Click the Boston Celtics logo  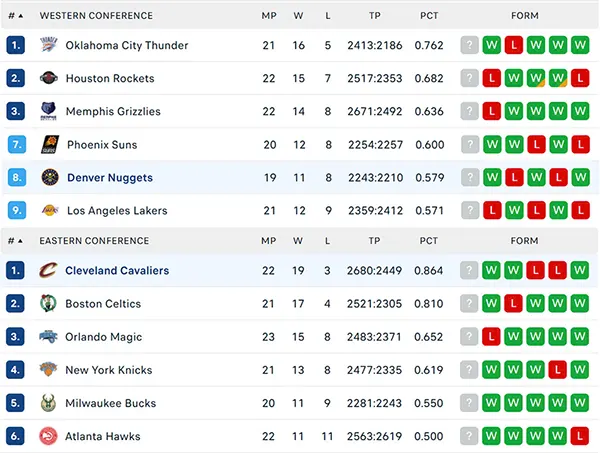point(49,303)
